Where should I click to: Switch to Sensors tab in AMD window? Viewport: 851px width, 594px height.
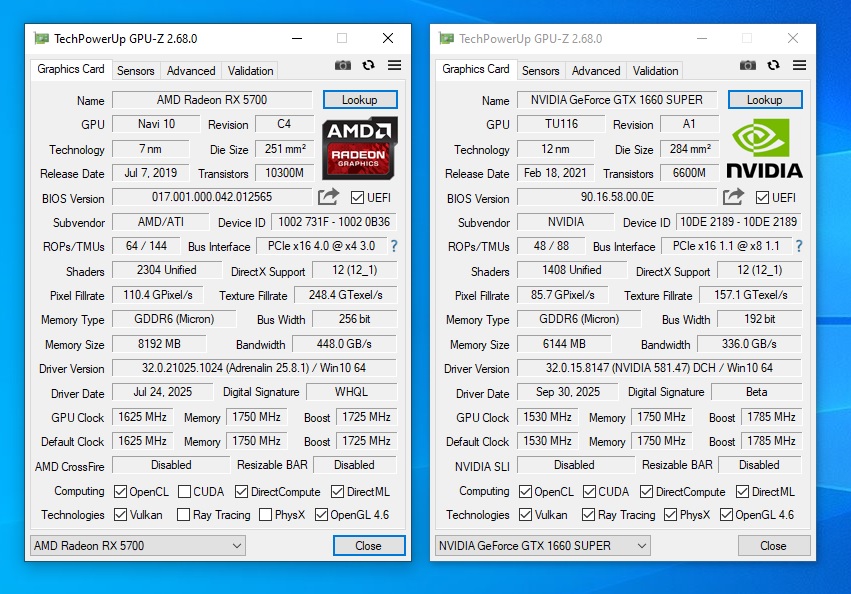click(136, 71)
